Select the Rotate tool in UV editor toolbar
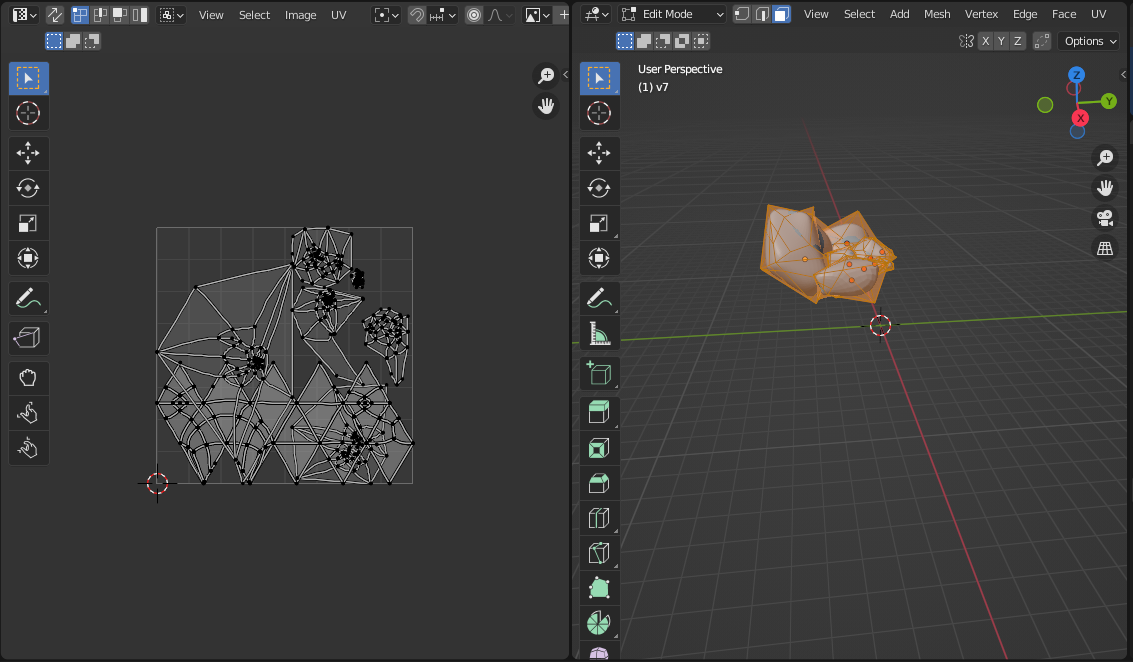Screen dimensions: 1133x662 (x=28, y=188)
